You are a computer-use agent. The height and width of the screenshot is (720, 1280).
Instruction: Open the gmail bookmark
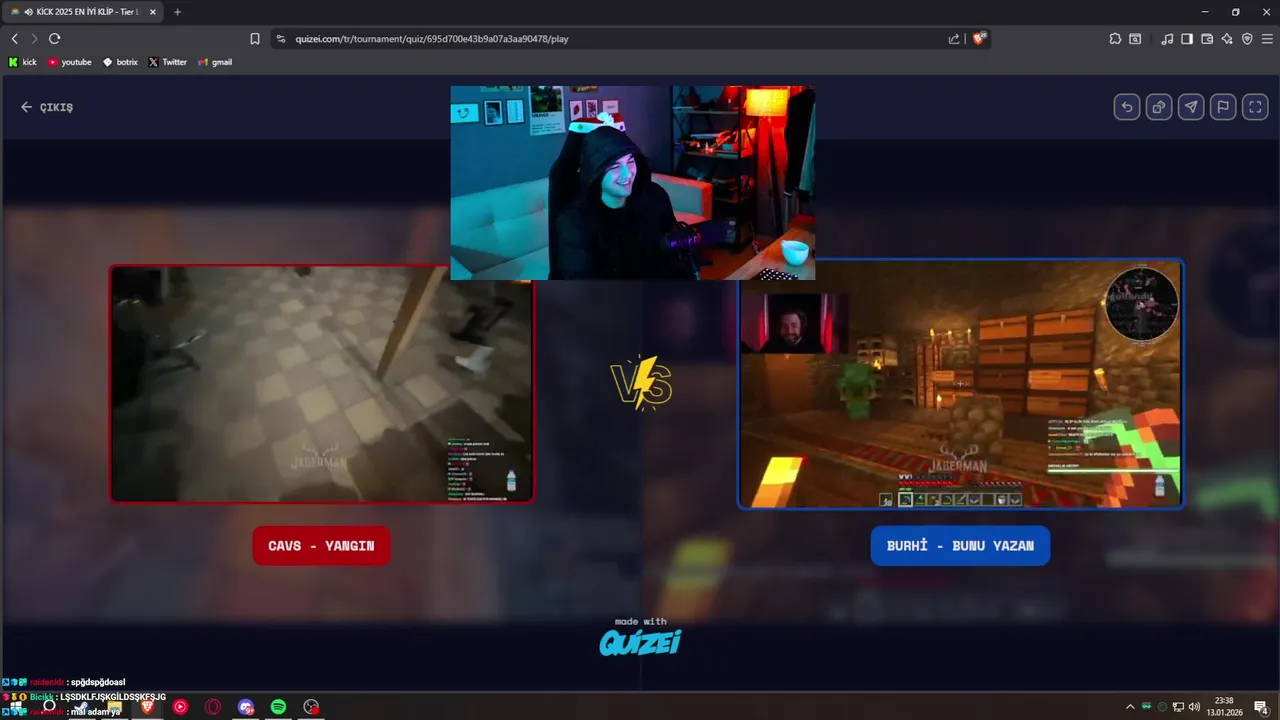tap(215, 62)
